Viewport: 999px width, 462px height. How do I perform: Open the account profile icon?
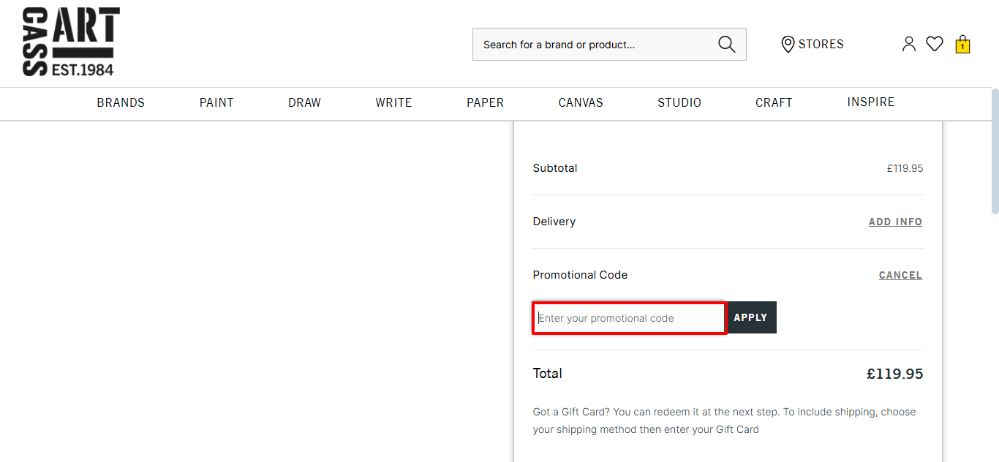point(909,44)
